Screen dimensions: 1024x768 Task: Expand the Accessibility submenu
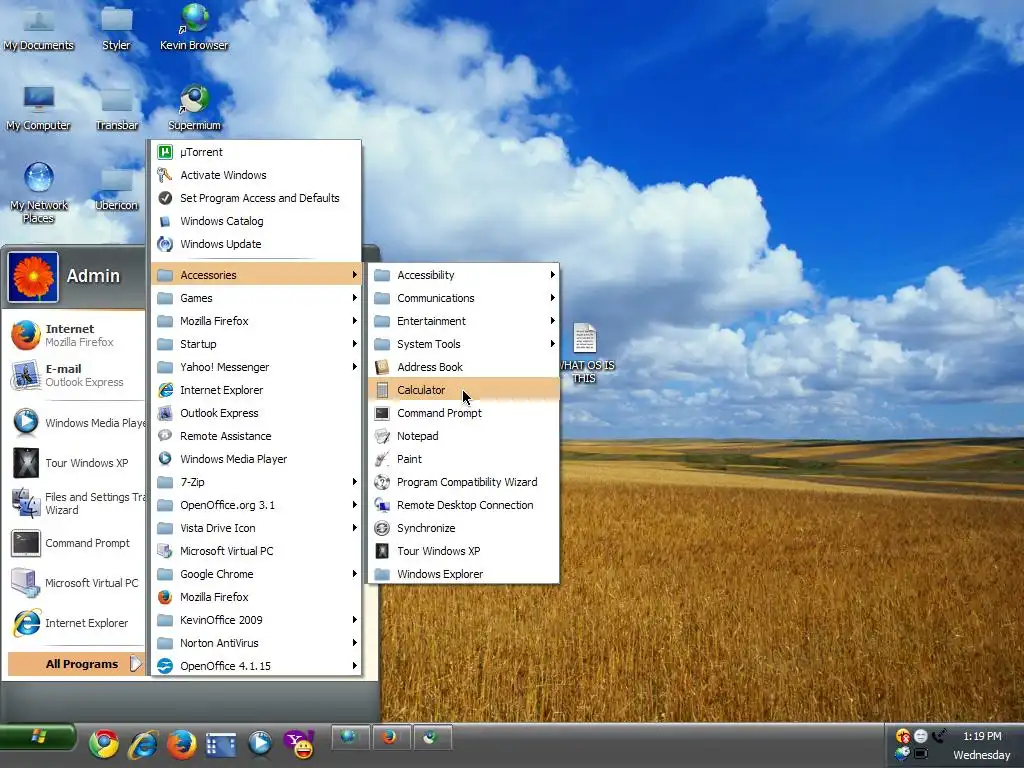click(464, 275)
